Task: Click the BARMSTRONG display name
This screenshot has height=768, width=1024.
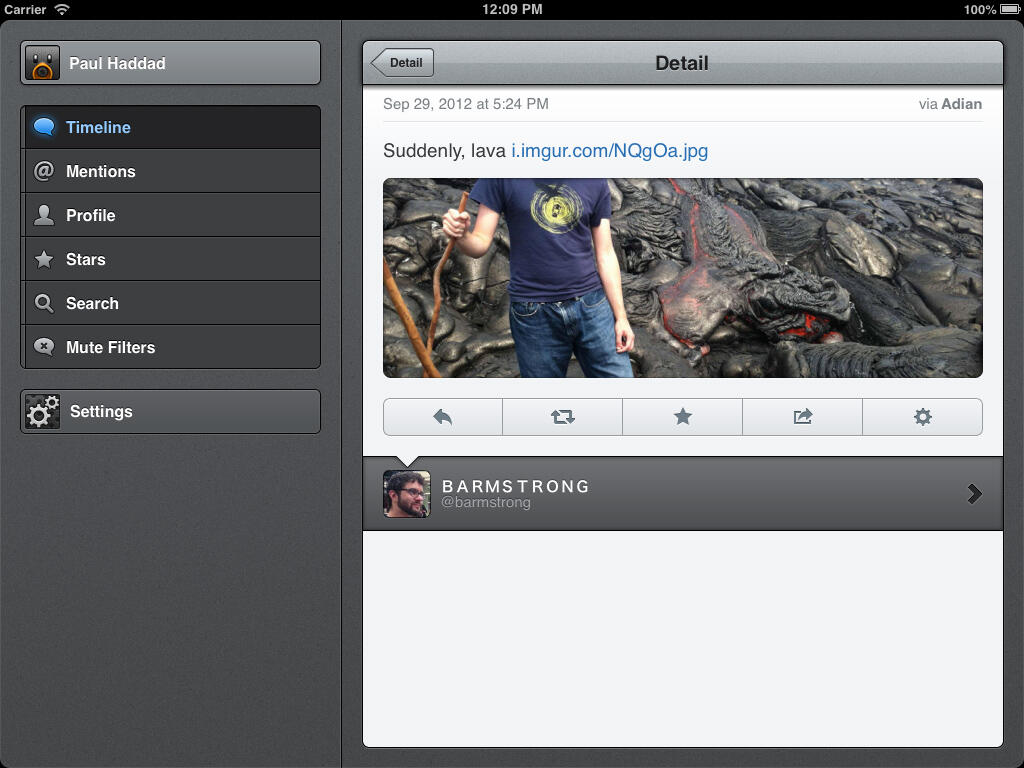Action: [x=515, y=487]
